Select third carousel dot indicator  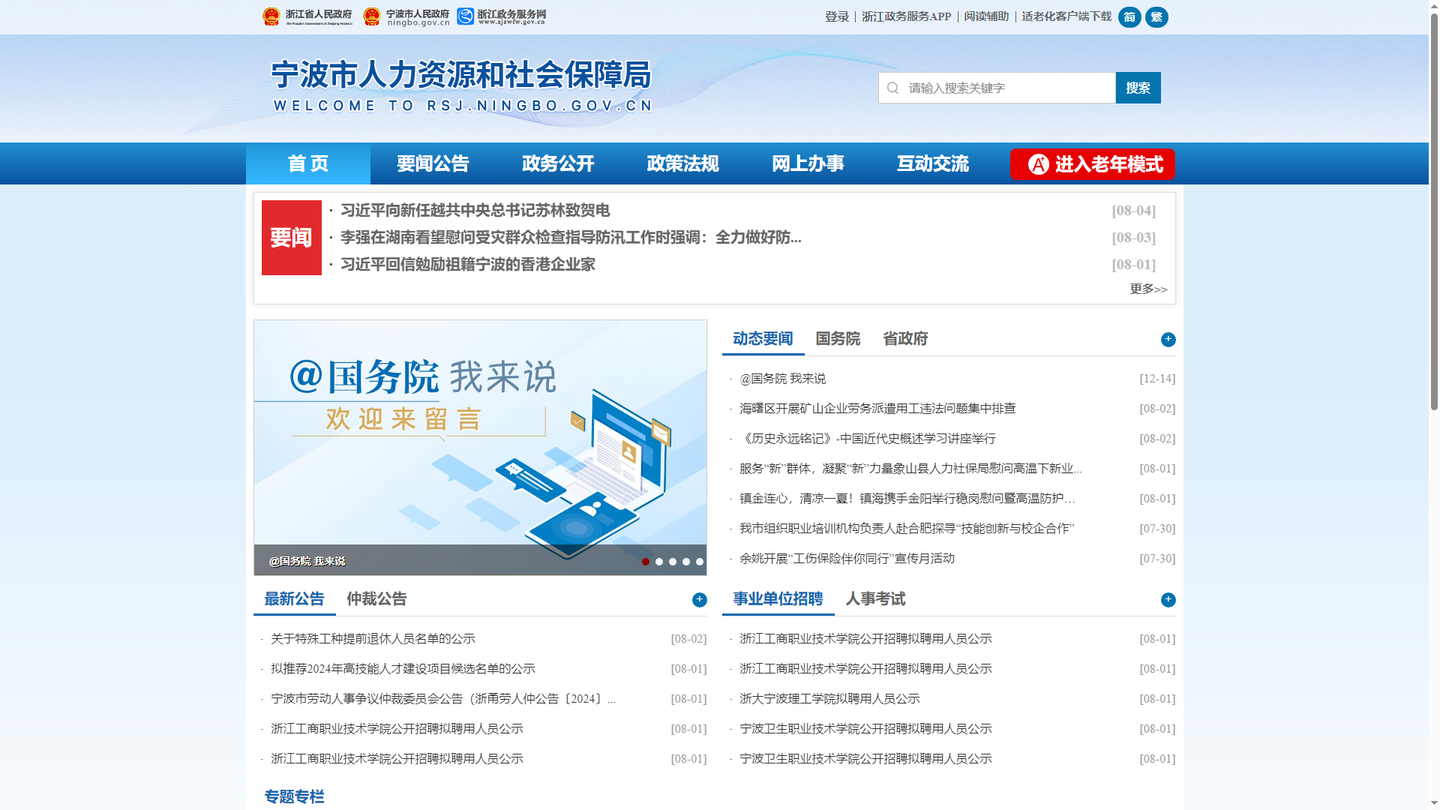coord(673,562)
